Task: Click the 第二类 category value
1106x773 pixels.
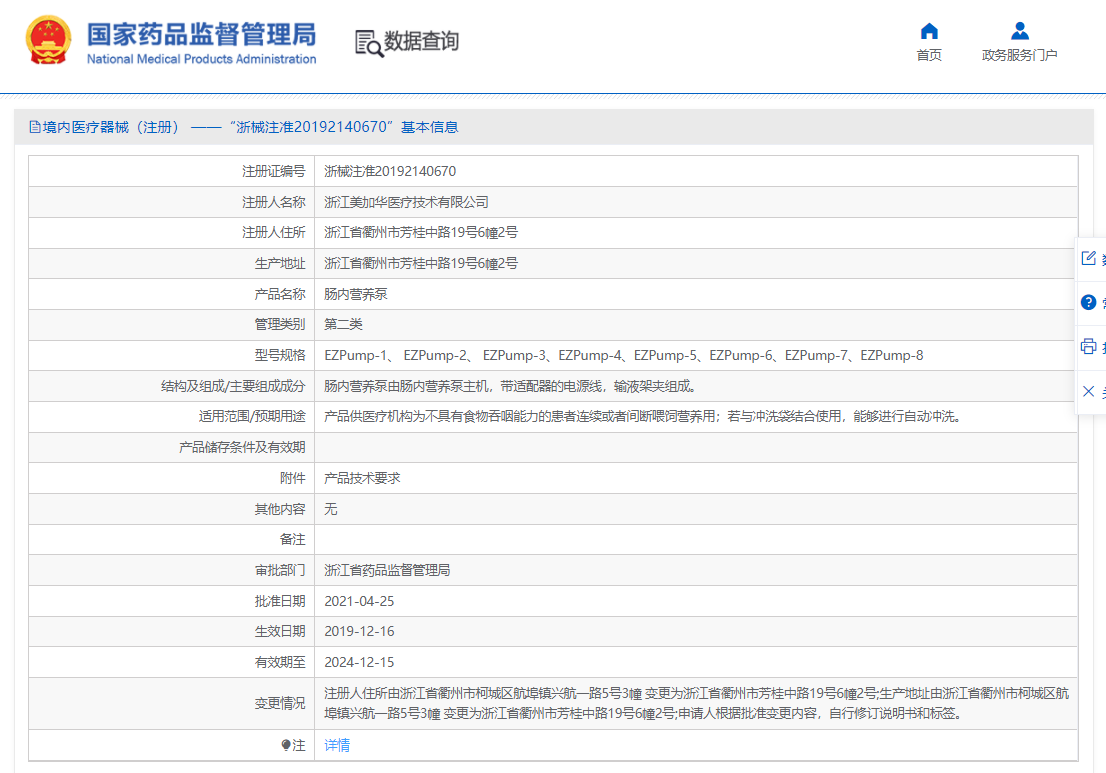Action: click(x=343, y=324)
